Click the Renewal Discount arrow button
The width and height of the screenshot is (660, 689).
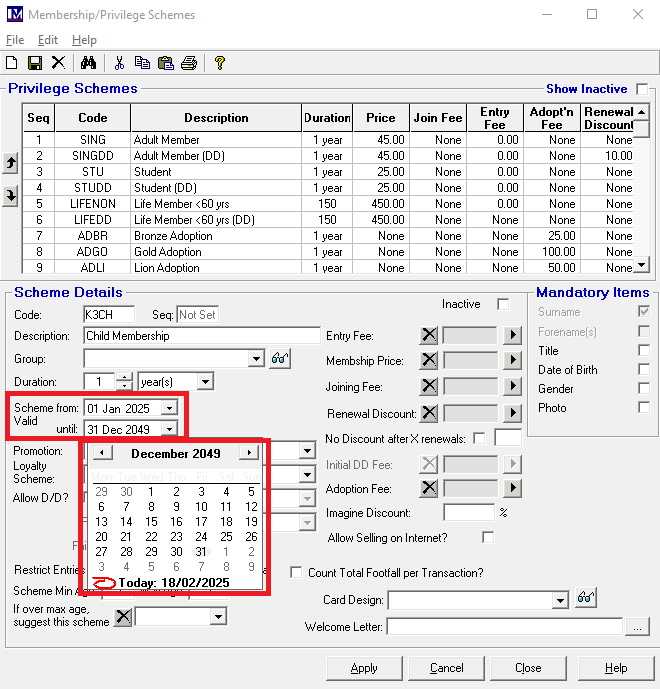tap(512, 413)
